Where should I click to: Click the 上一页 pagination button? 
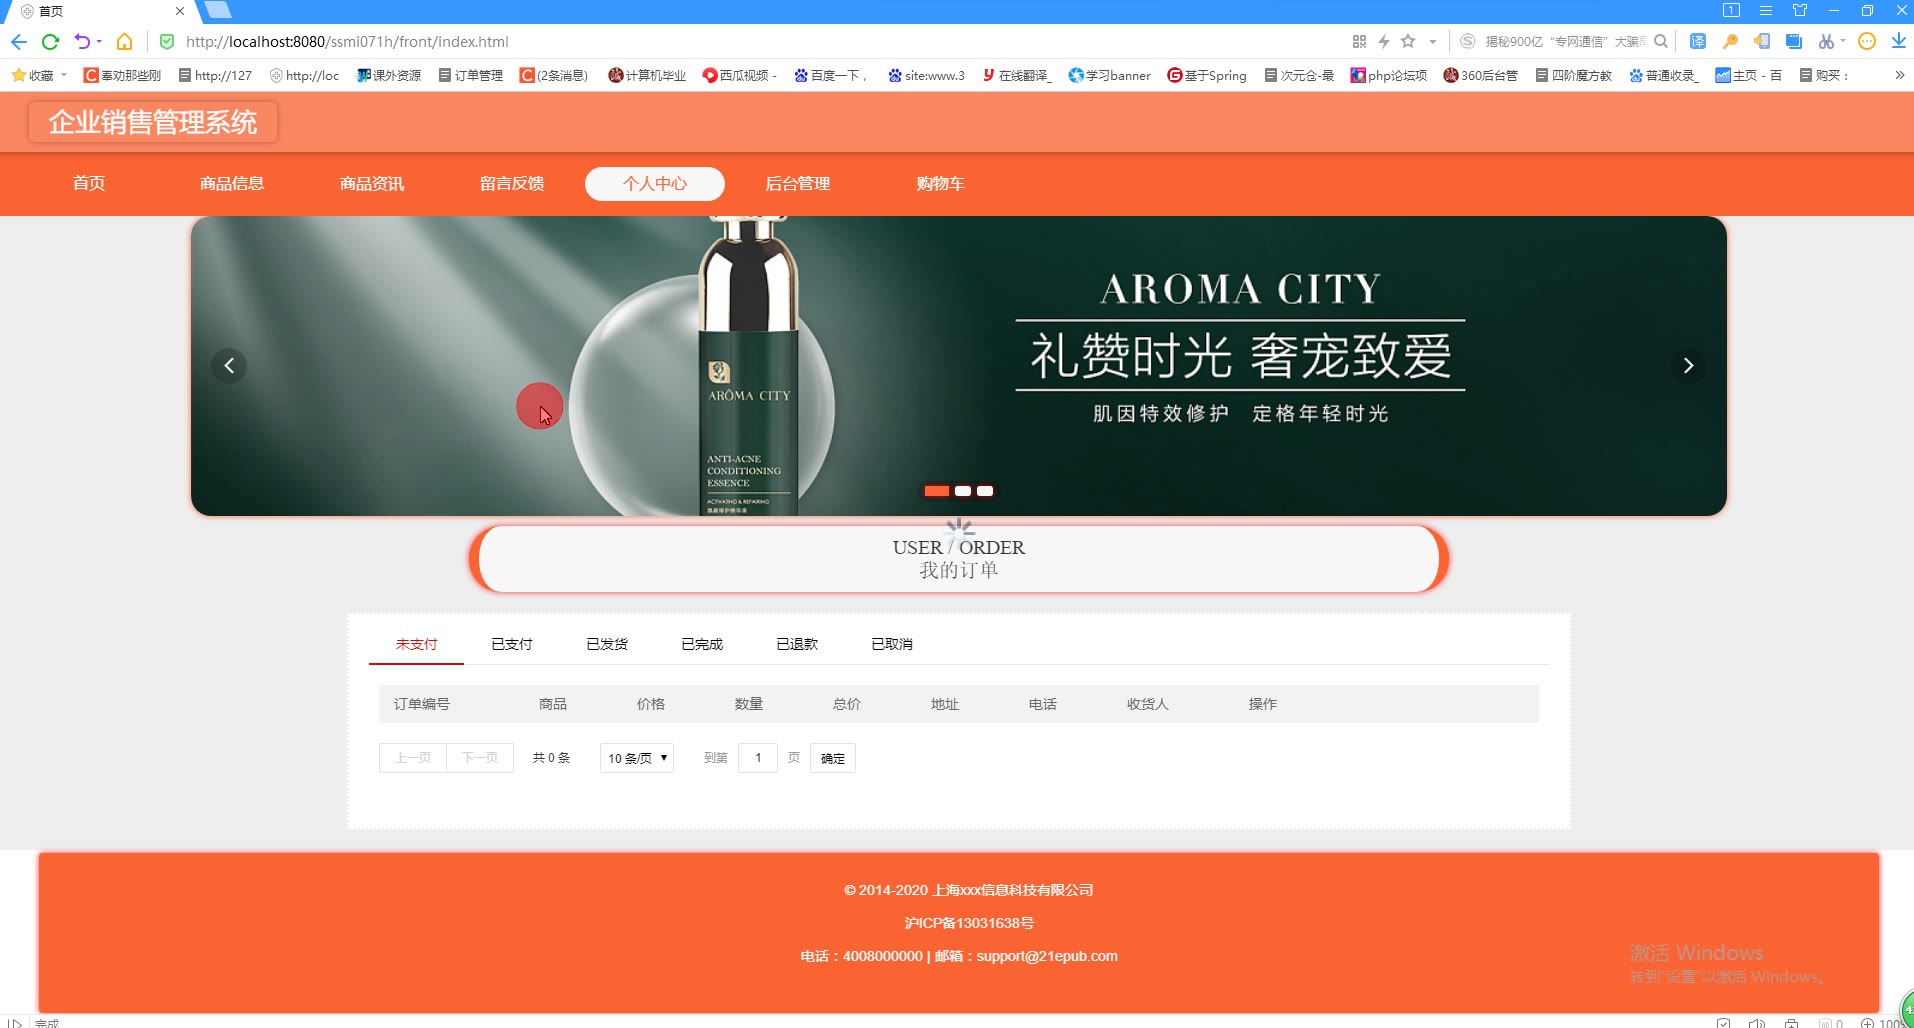(413, 758)
